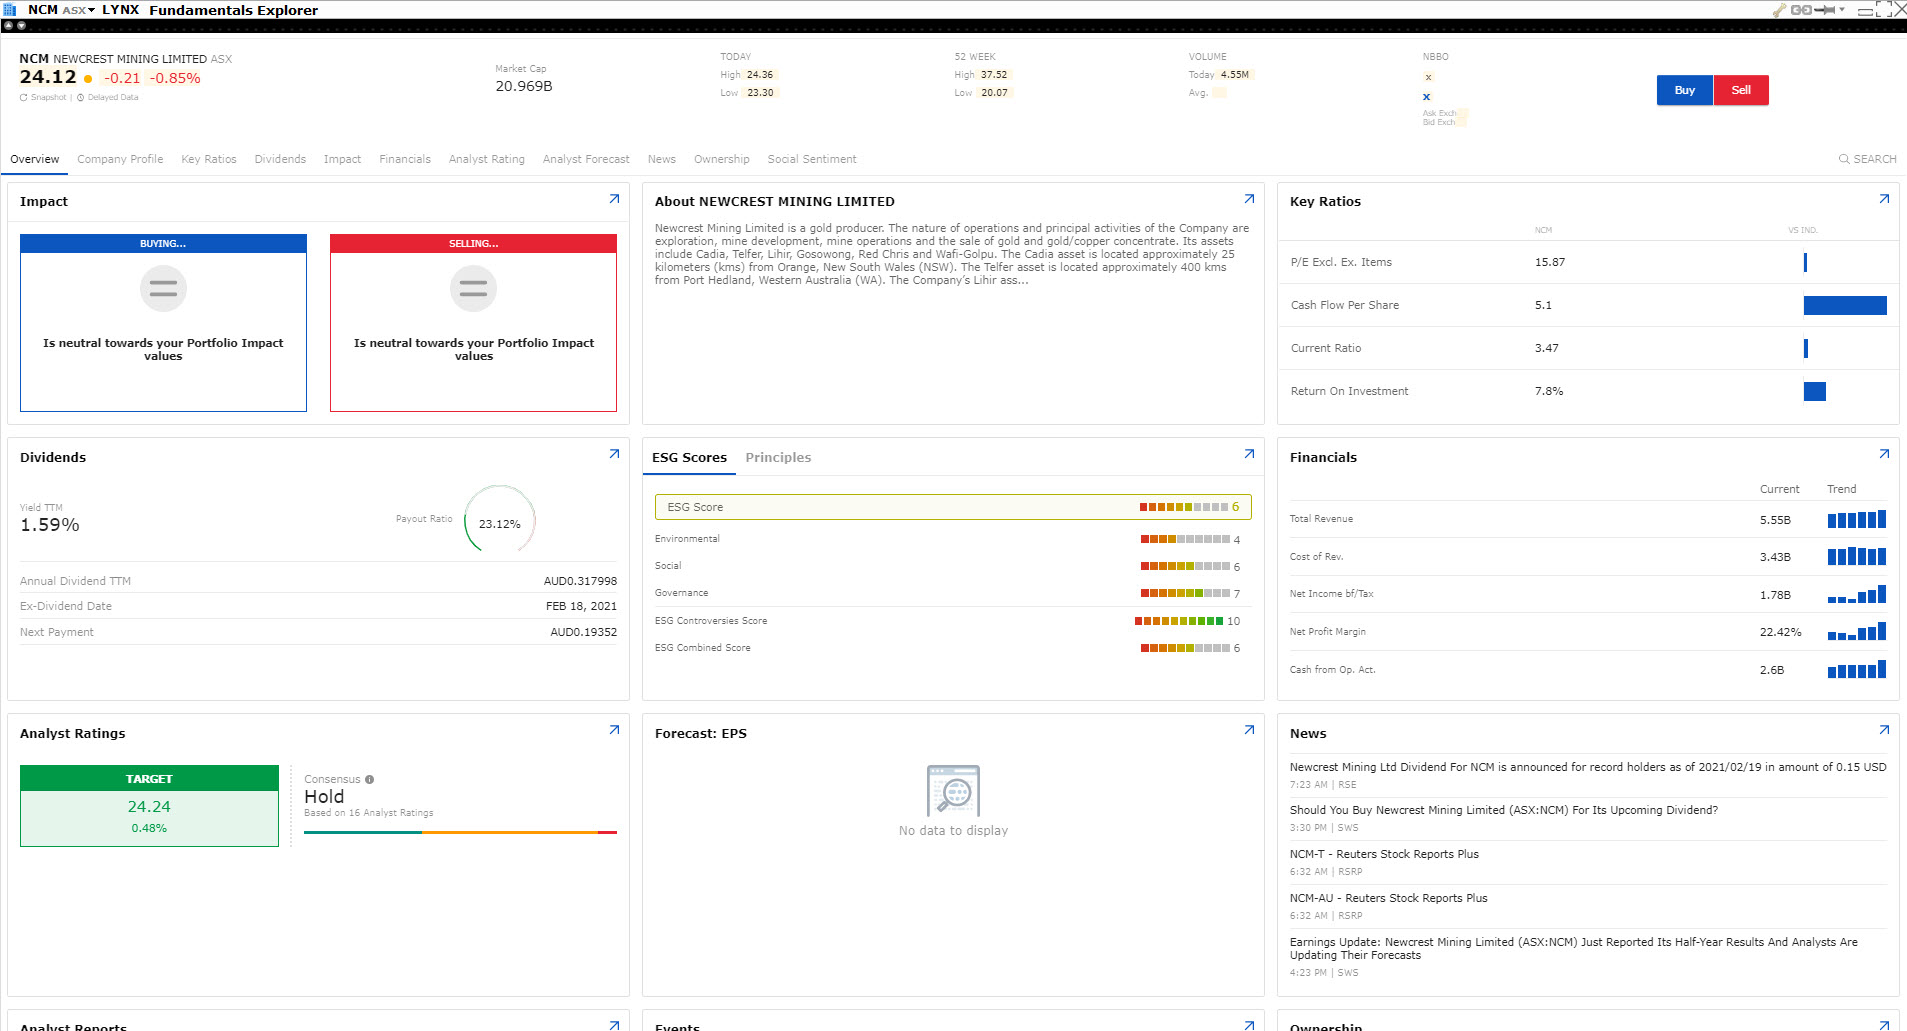This screenshot has width=1907, height=1031.
Task: Open dropdown arrow next to pushpin
Action: coord(1842,10)
